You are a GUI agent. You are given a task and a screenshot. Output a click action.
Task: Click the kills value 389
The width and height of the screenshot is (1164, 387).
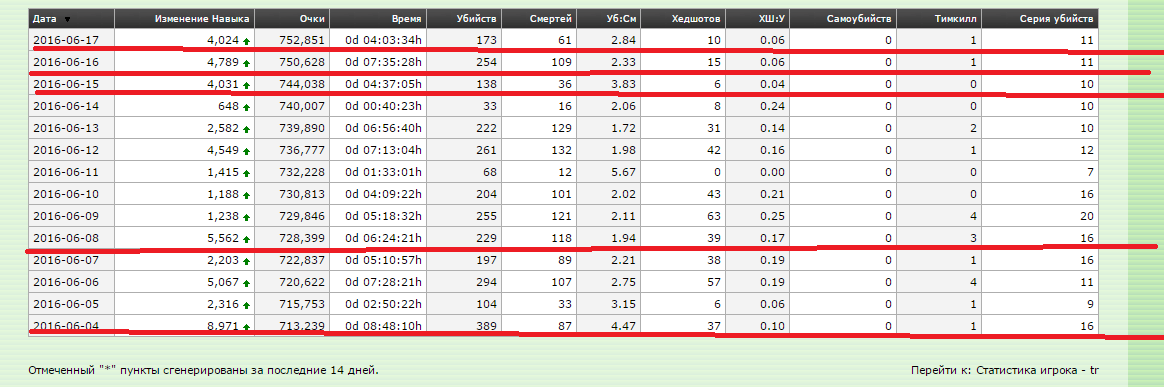[x=486, y=327]
